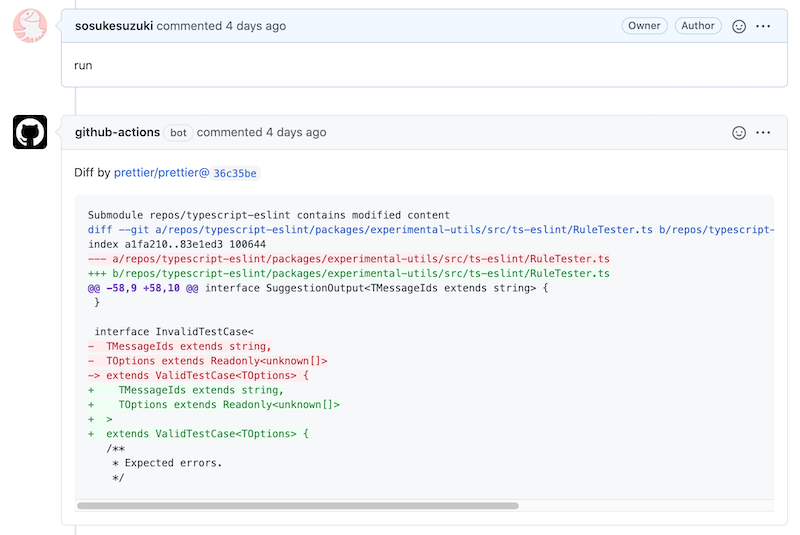800x535 pixels.
Task: Click the bot badge label
Action: pyautogui.click(x=179, y=133)
